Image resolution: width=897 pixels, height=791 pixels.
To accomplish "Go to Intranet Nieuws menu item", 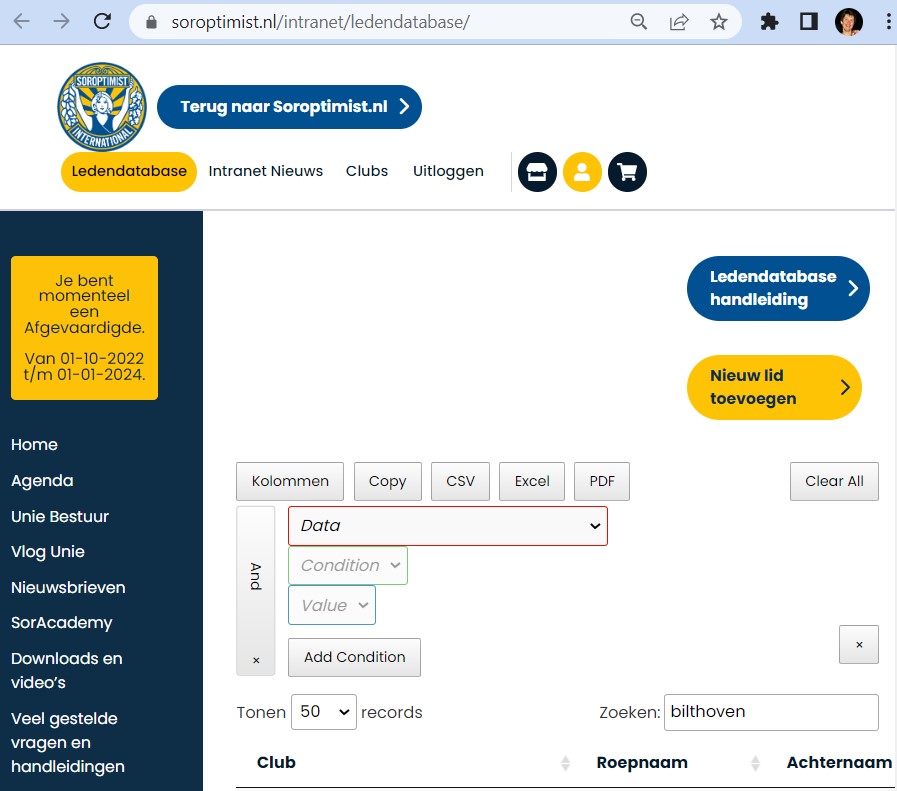I will 266,171.
